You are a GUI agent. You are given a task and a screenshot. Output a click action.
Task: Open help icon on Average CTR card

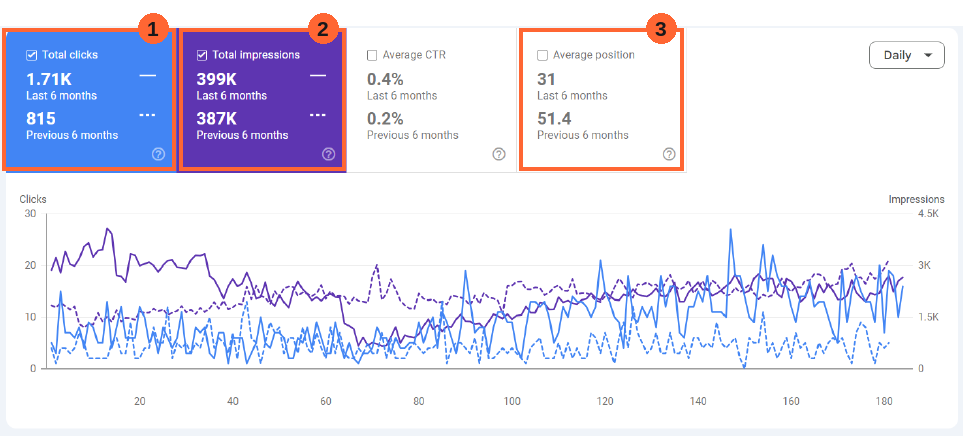499,154
